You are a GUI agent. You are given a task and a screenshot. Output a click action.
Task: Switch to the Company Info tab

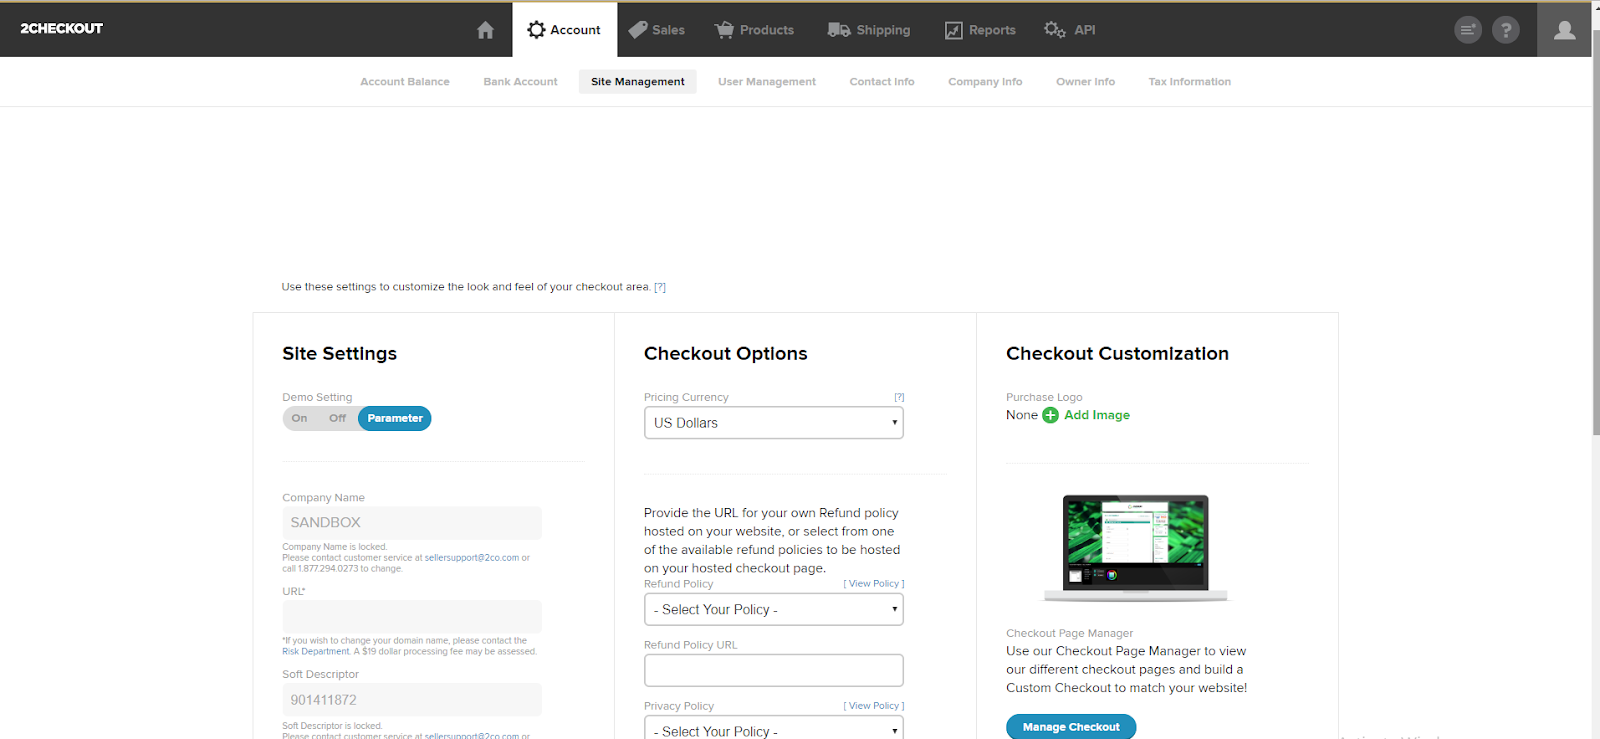(985, 82)
